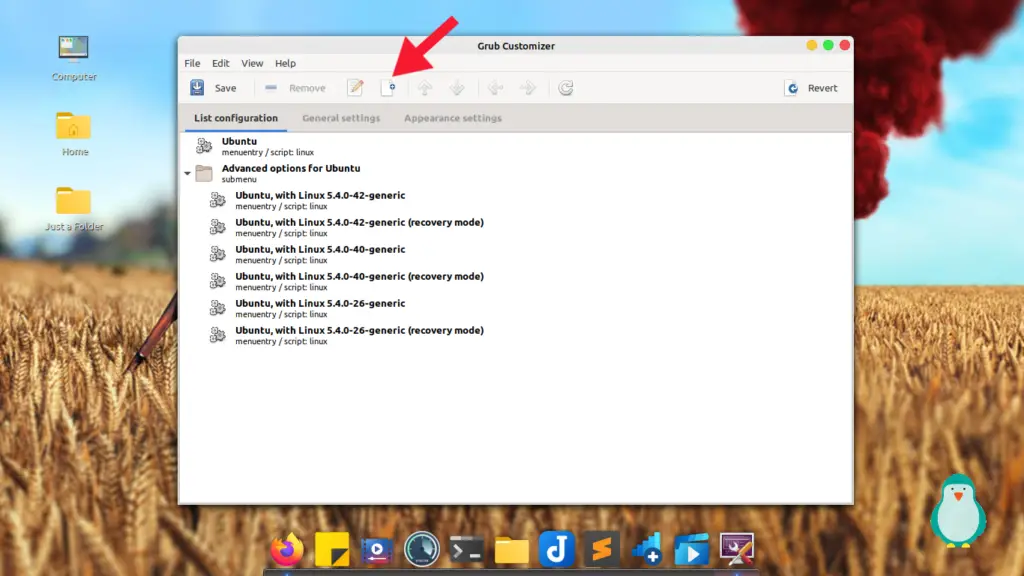Viewport: 1024px width, 576px height.
Task: Launch the terminal from the dock
Action: click(466, 551)
